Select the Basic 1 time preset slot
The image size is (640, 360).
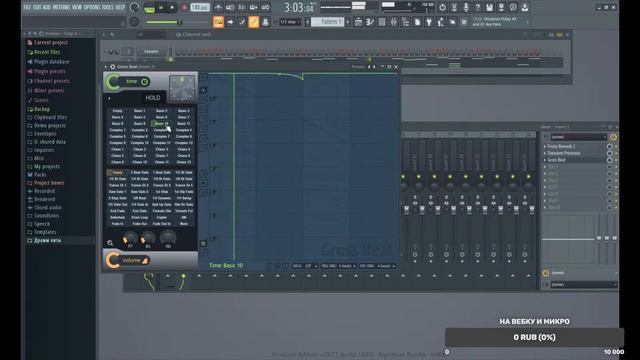coord(140,111)
